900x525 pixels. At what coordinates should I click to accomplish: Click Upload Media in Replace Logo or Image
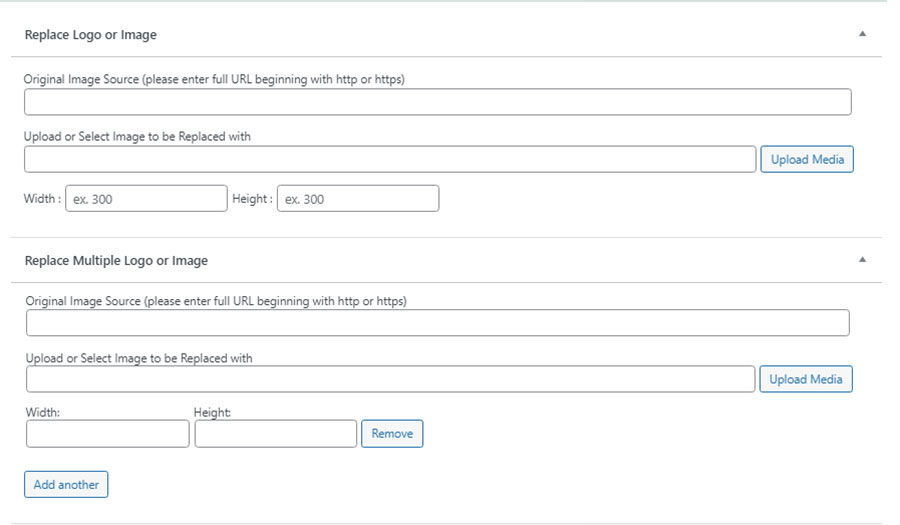tap(807, 160)
